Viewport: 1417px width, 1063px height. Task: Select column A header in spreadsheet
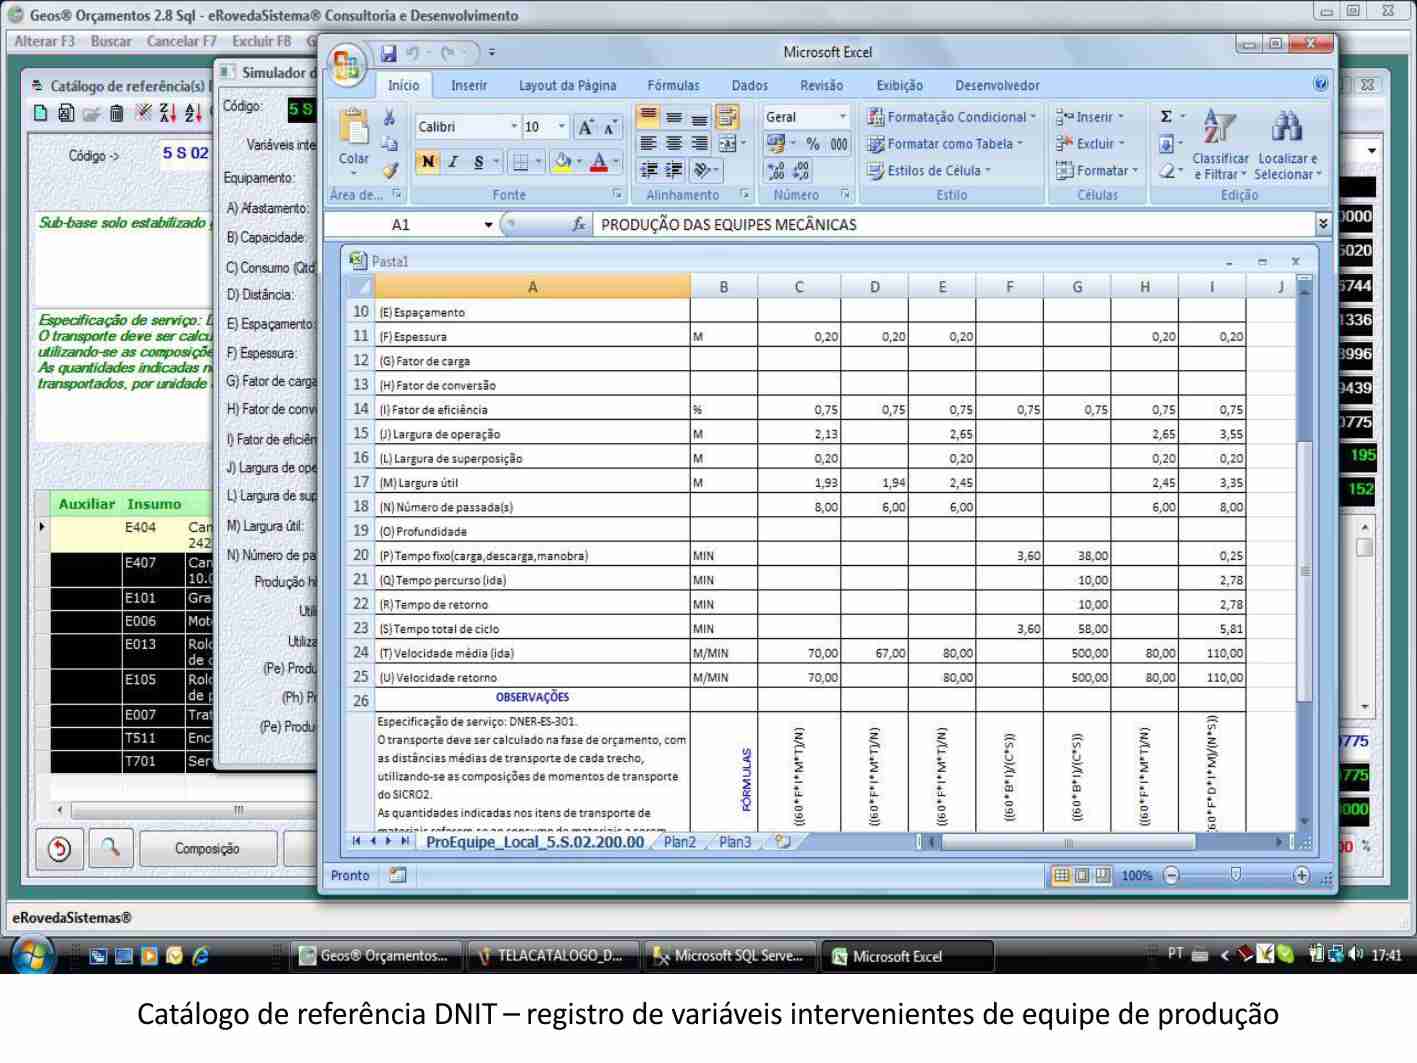coord(532,287)
